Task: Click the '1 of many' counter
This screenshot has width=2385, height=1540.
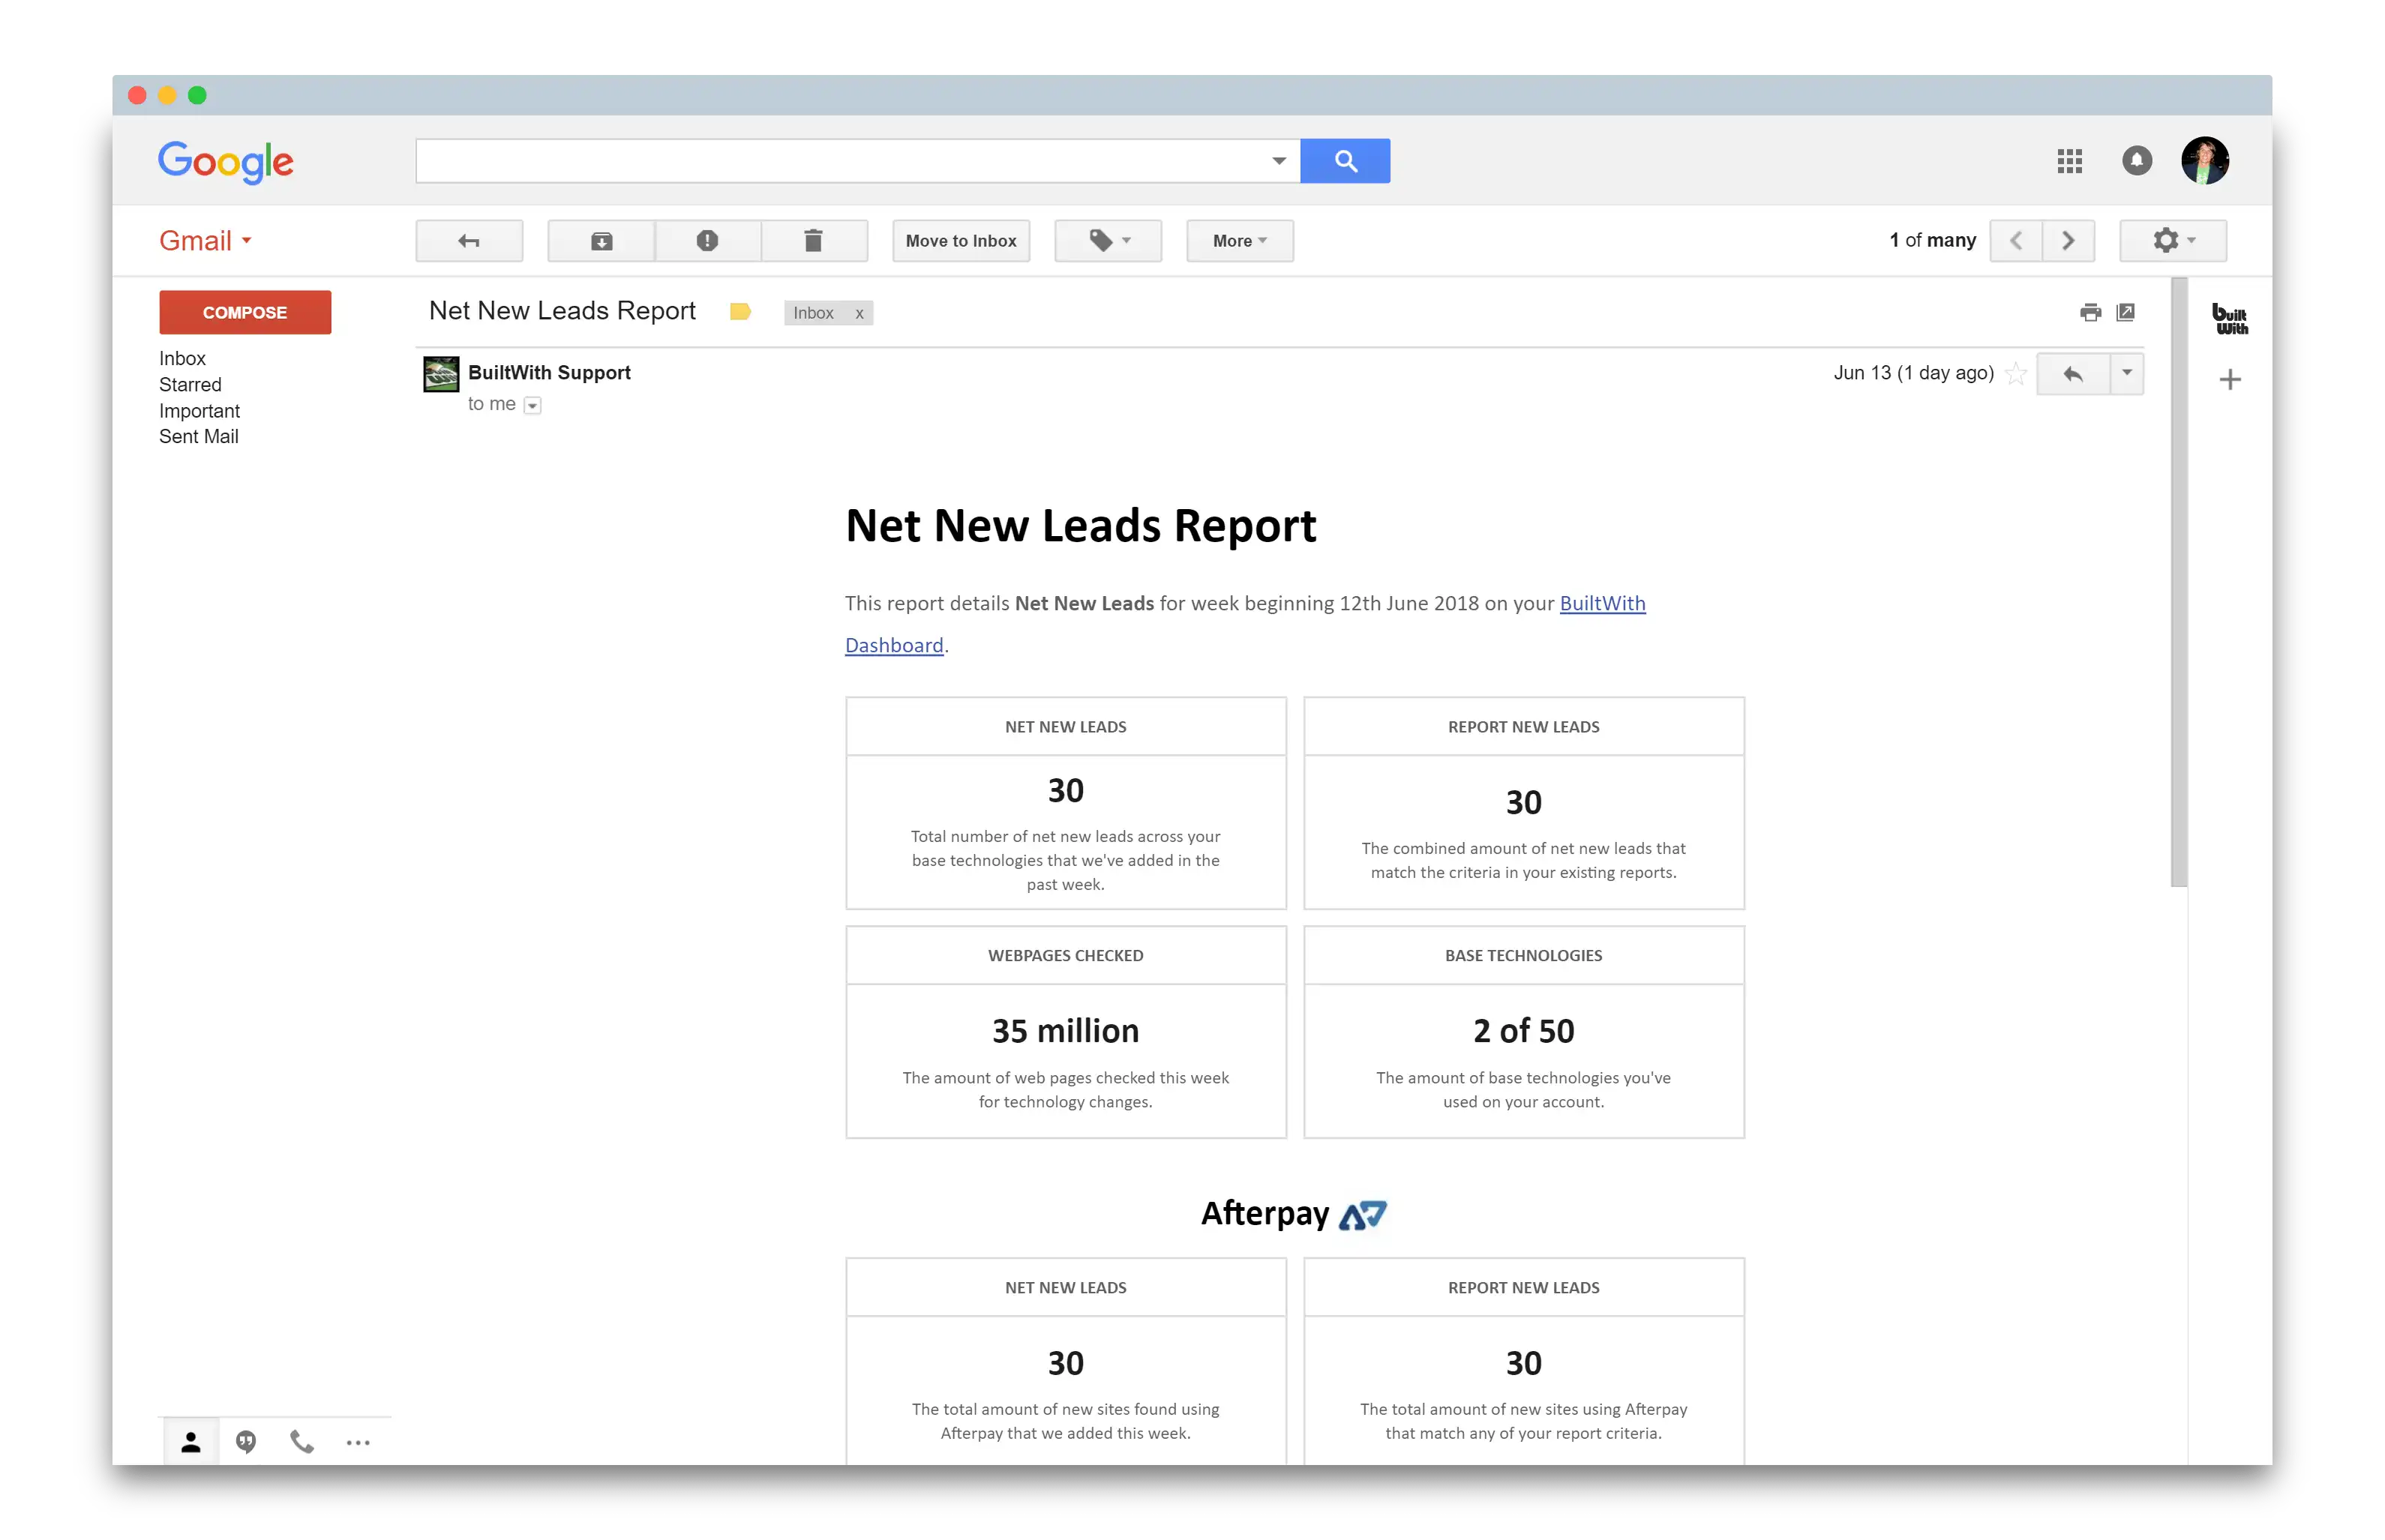Action: [1932, 241]
